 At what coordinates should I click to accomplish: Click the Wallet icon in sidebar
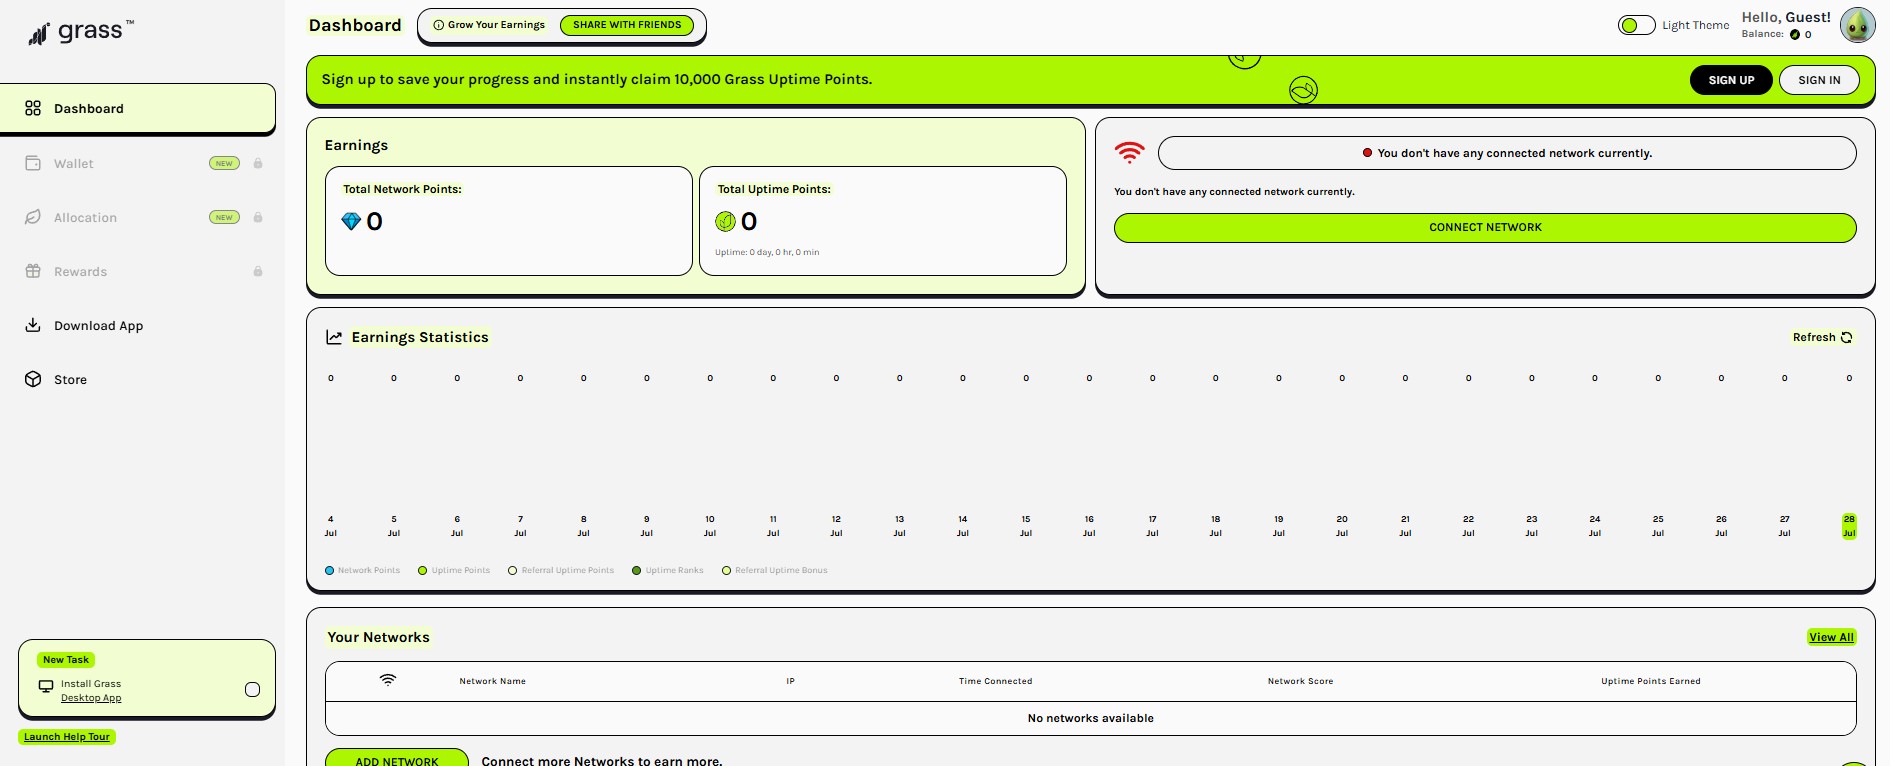[33, 163]
